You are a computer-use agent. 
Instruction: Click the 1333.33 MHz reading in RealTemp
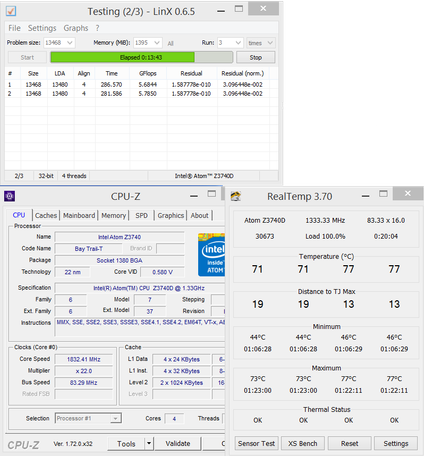pyautogui.click(x=325, y=220)
